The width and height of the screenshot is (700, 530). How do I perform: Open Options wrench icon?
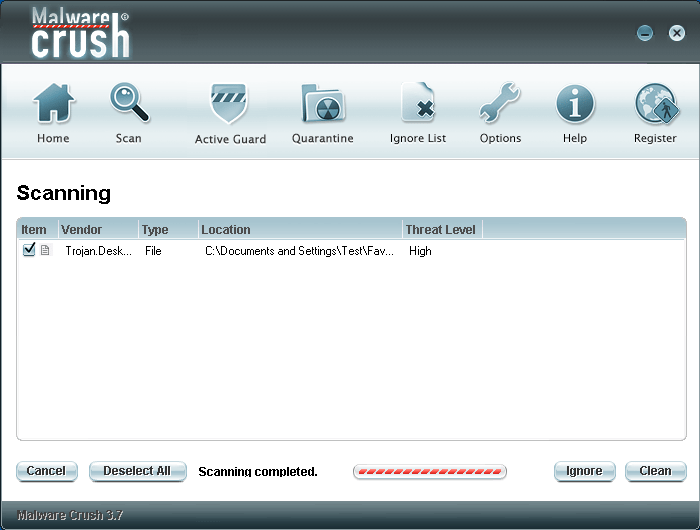coord(500,104)
